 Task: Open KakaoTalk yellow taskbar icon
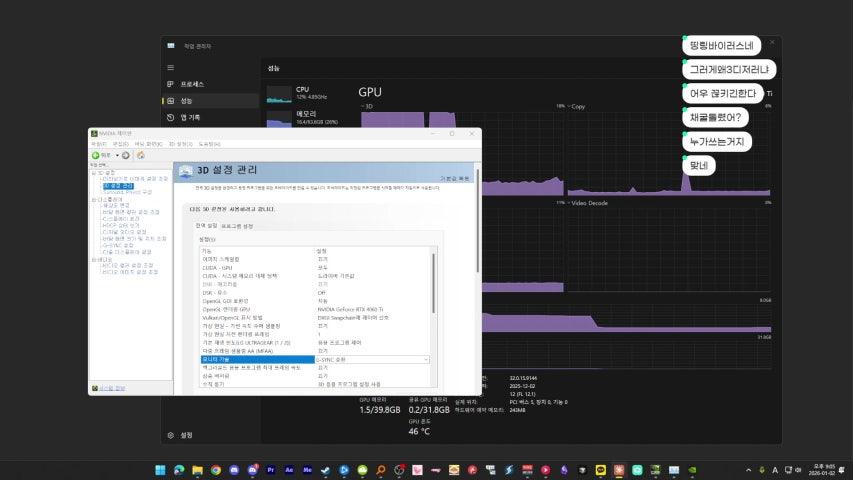pyautogui.click(x=601, y=470)
